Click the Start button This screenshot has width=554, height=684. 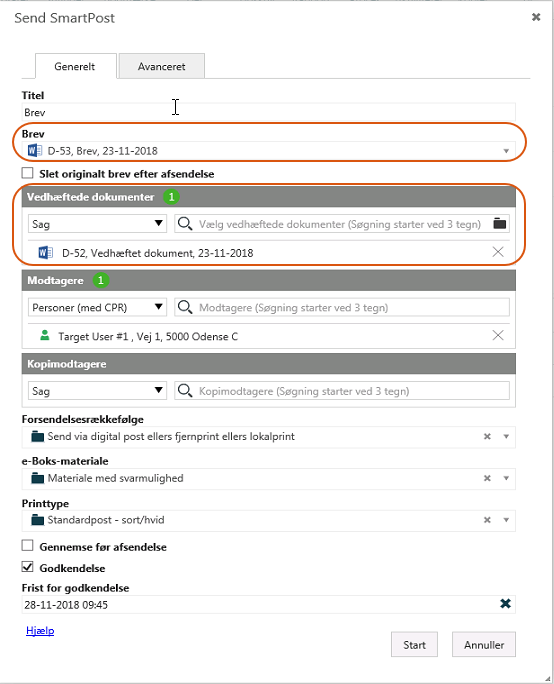click(x=414, y=645)
